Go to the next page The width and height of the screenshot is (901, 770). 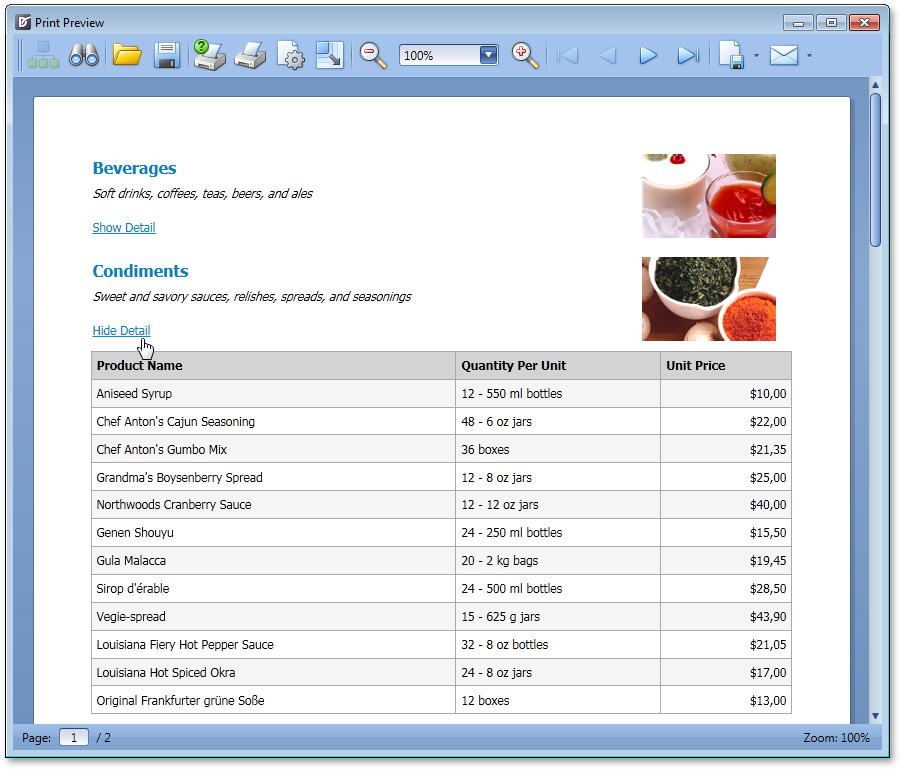pos(648,55)
